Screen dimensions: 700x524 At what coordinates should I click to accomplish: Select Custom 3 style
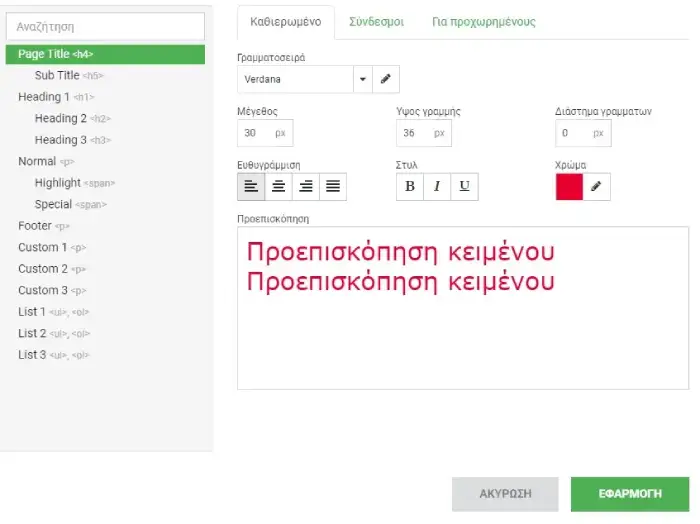52,290
